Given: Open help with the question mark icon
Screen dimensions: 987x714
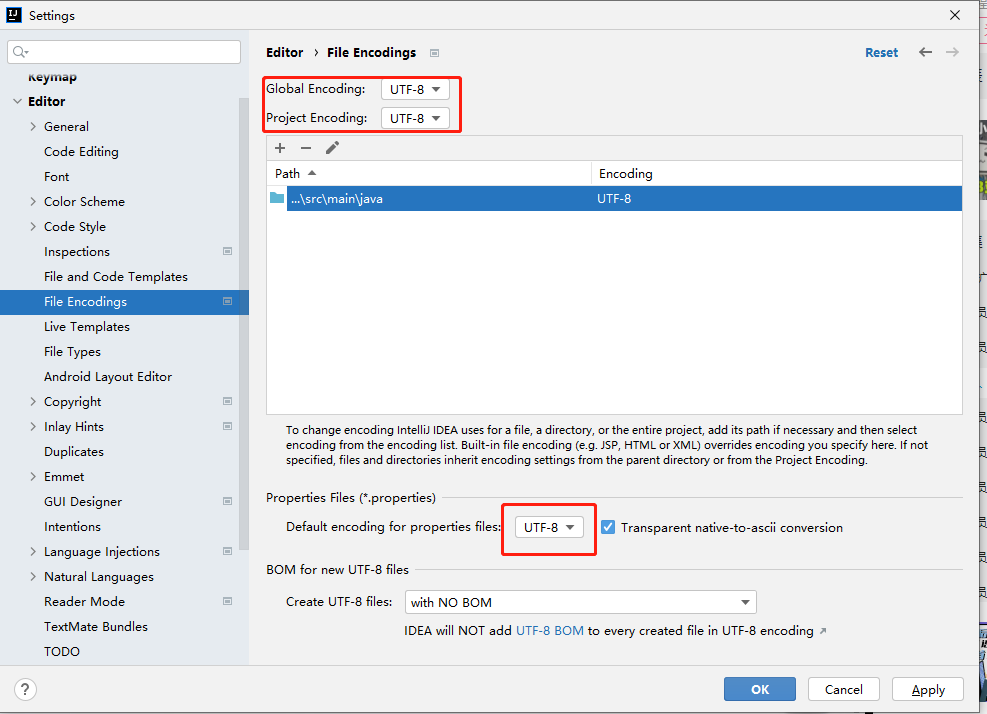Looking at the screenshot, I should (x=25, y=689).
